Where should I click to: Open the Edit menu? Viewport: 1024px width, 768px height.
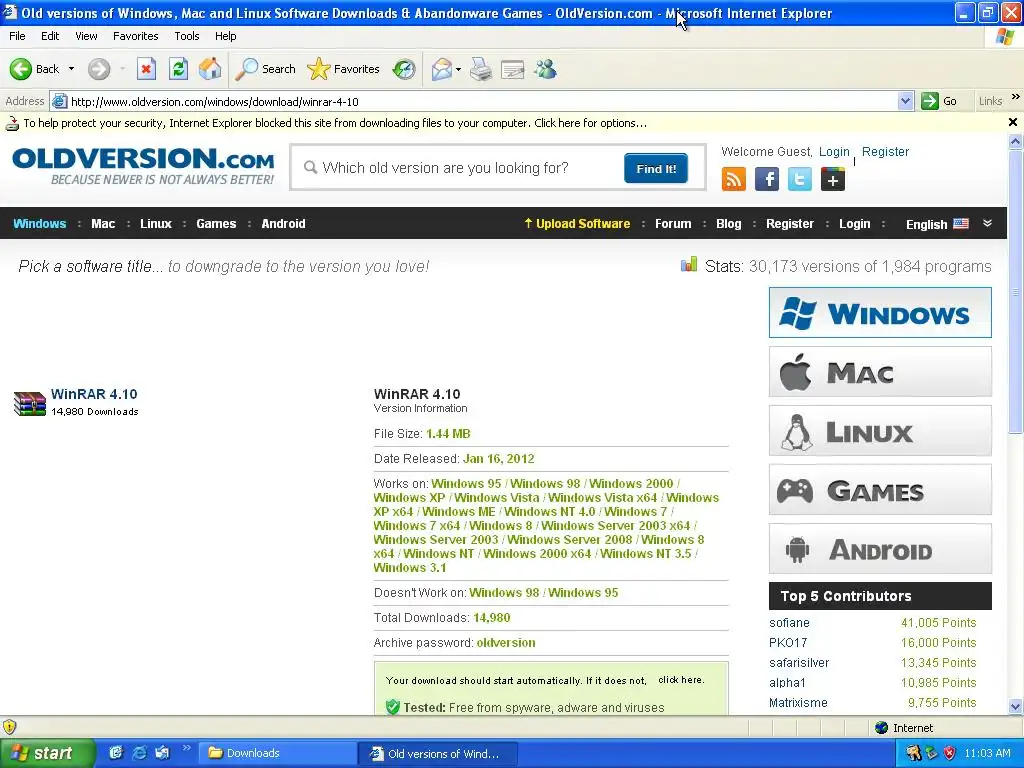tap(50, 36)
